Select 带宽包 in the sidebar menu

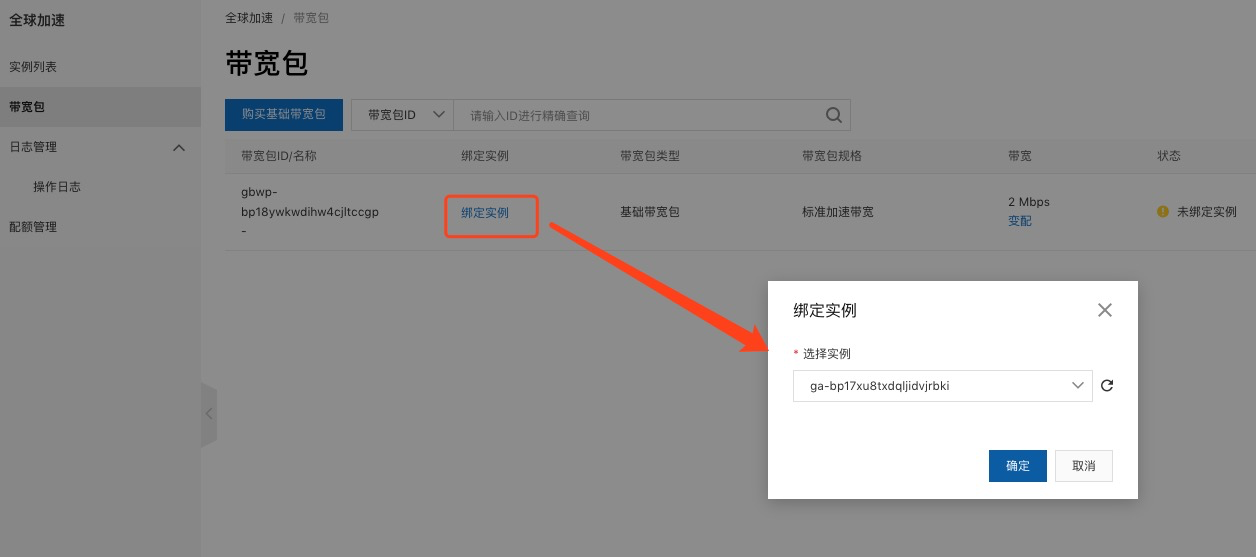coord(27,107)
